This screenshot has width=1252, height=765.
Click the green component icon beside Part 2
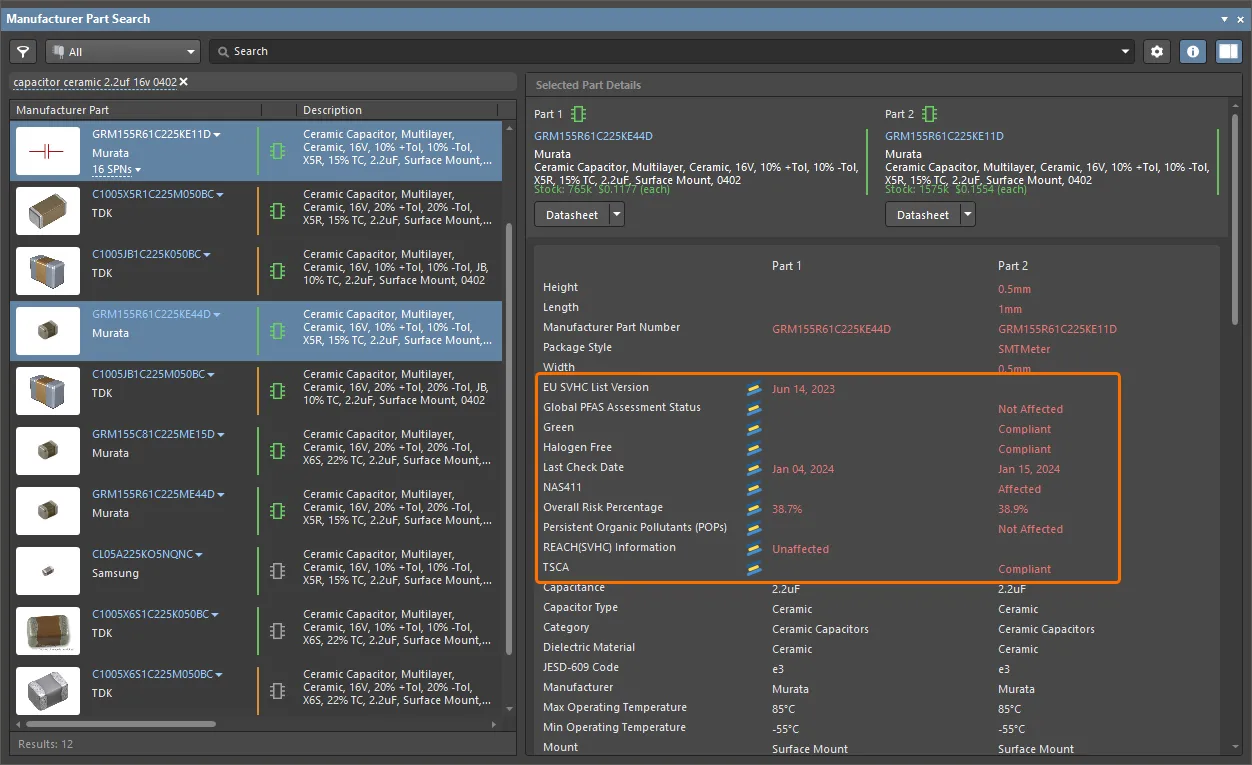(930, 114)
